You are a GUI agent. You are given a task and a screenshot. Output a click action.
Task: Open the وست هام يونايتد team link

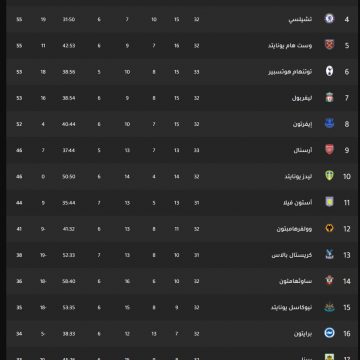click(x=290, y=45)
